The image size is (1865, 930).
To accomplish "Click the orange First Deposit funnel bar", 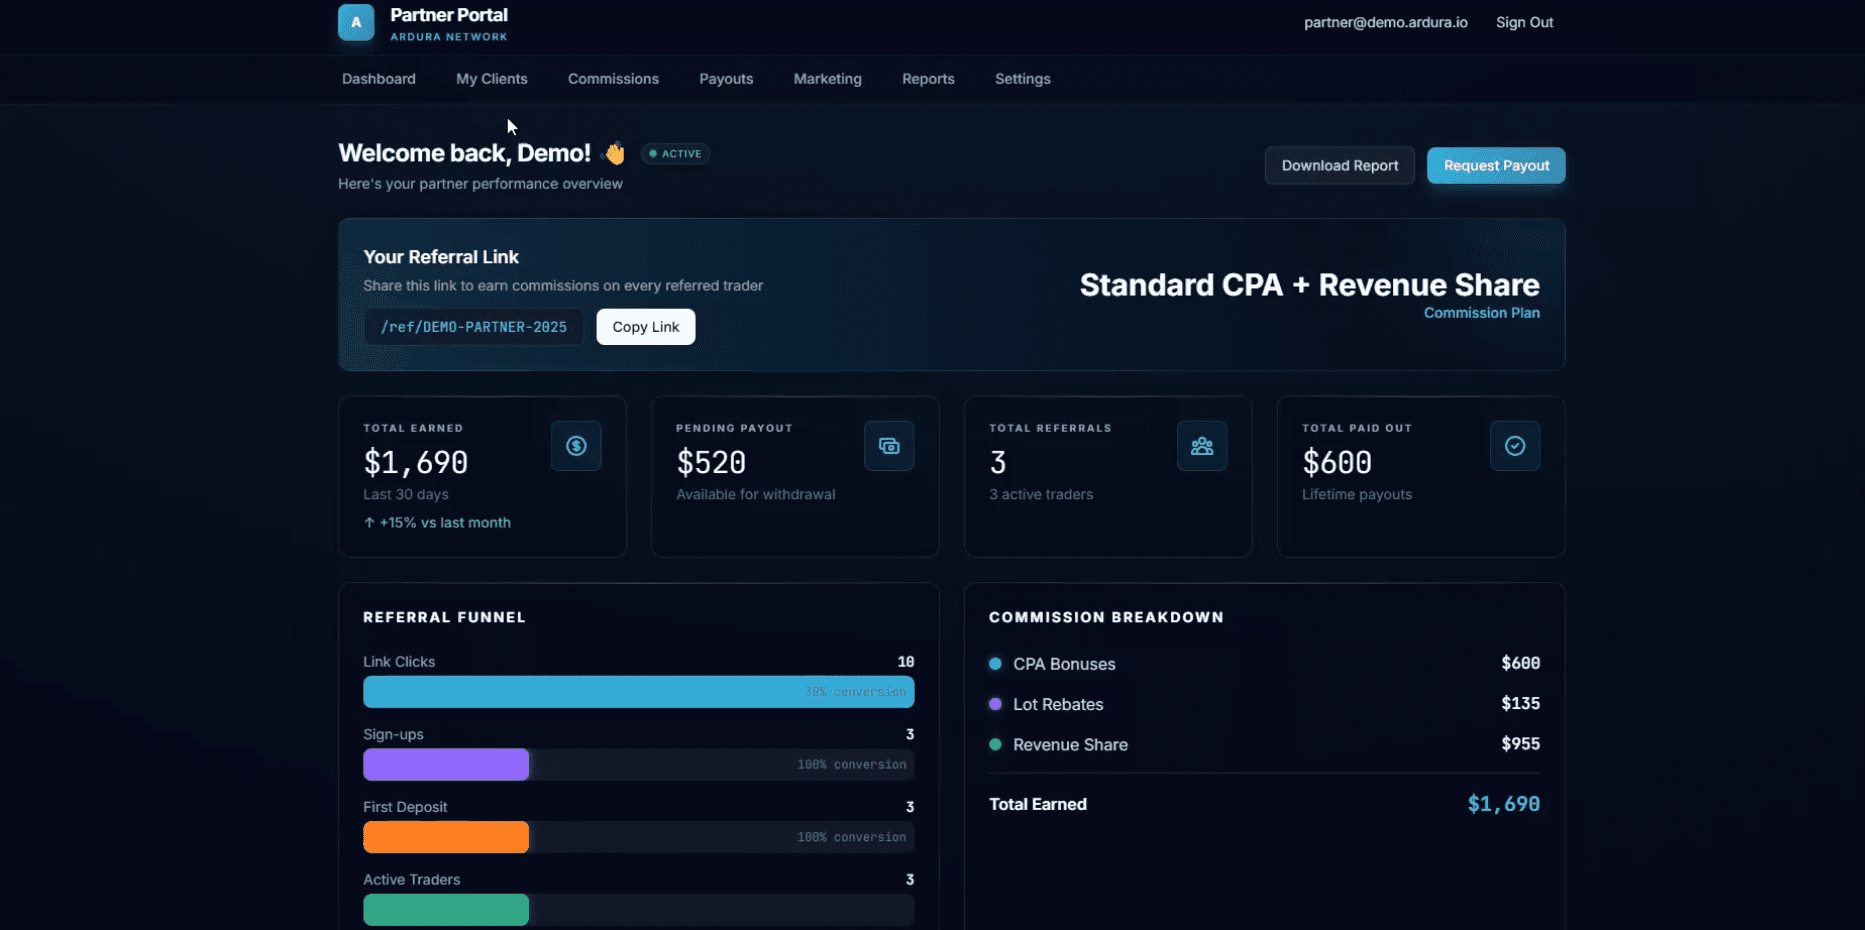I will (x=446, y=837).
